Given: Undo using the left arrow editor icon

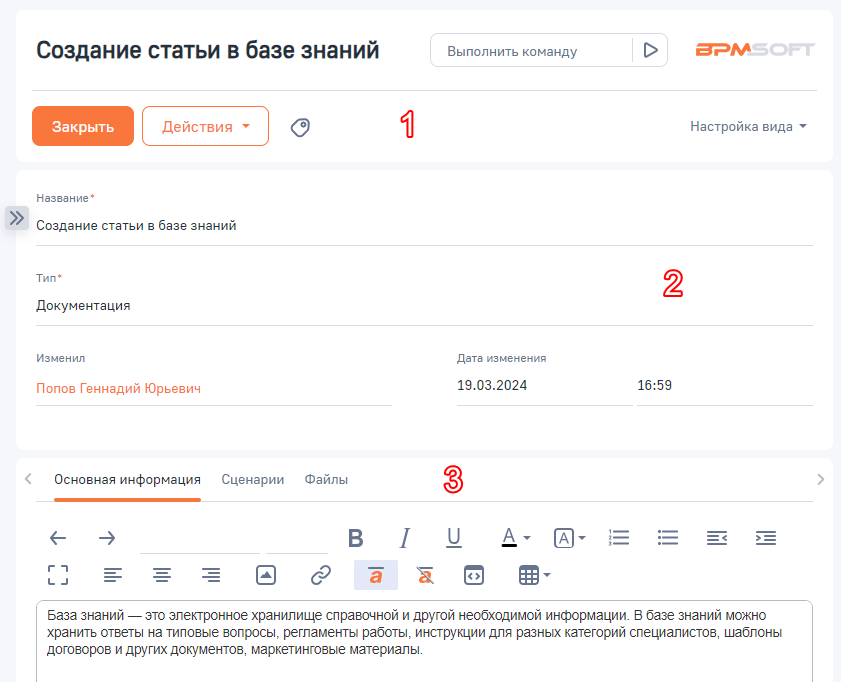Looking at the screenshot, I should 58,538.
